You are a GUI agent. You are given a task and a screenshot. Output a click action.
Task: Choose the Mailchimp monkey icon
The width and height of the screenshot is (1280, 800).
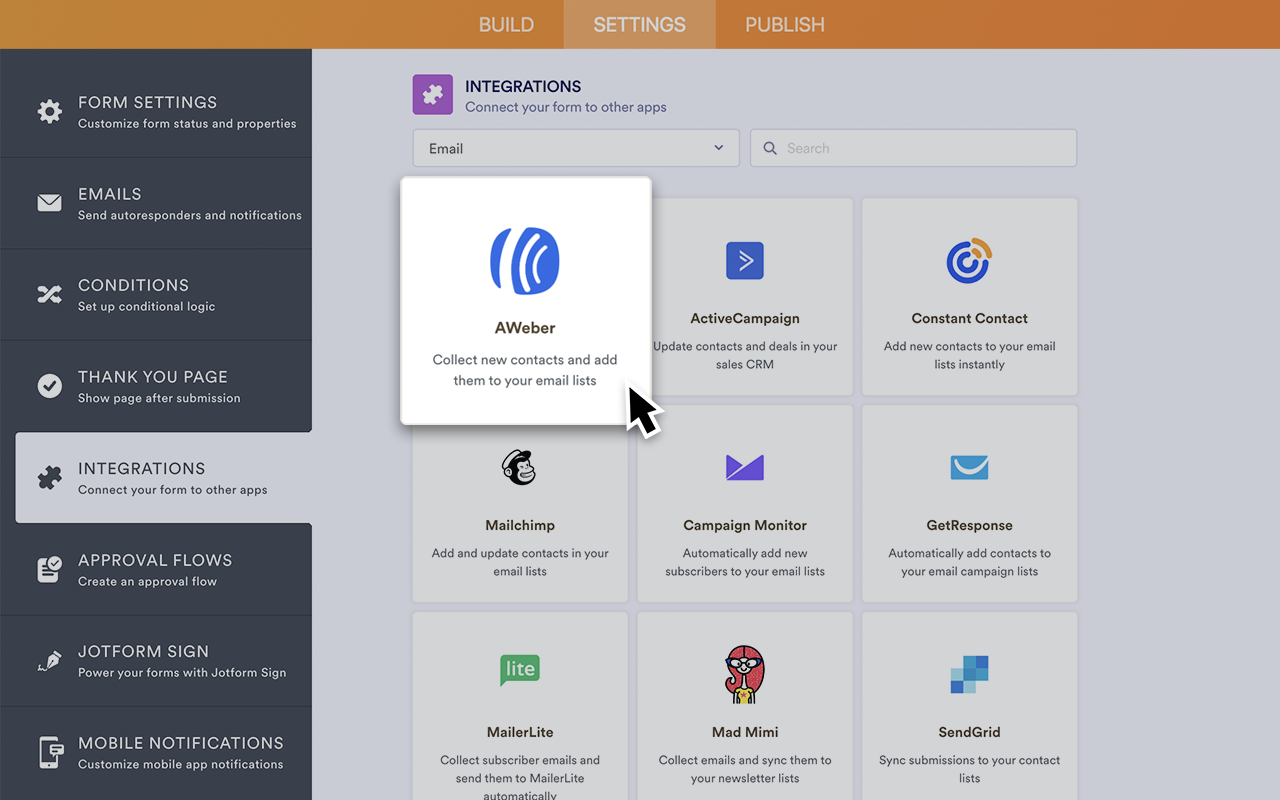tap(519, 468)
